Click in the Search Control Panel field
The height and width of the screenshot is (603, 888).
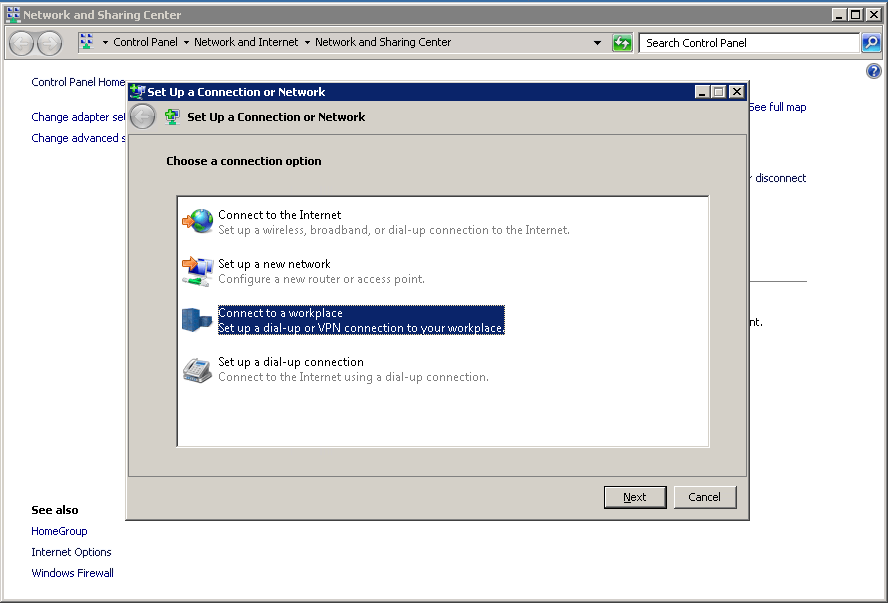click(x=748, y=43)
